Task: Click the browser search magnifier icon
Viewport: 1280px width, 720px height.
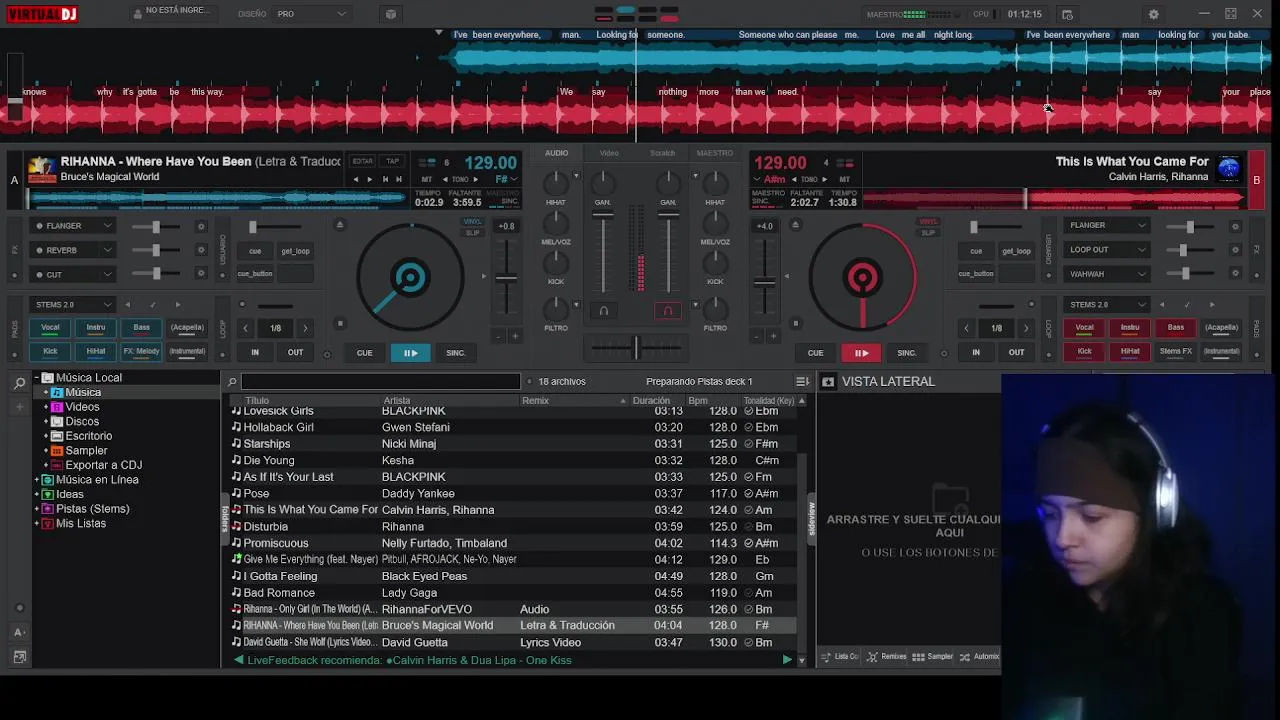Action: pos(232,381)
